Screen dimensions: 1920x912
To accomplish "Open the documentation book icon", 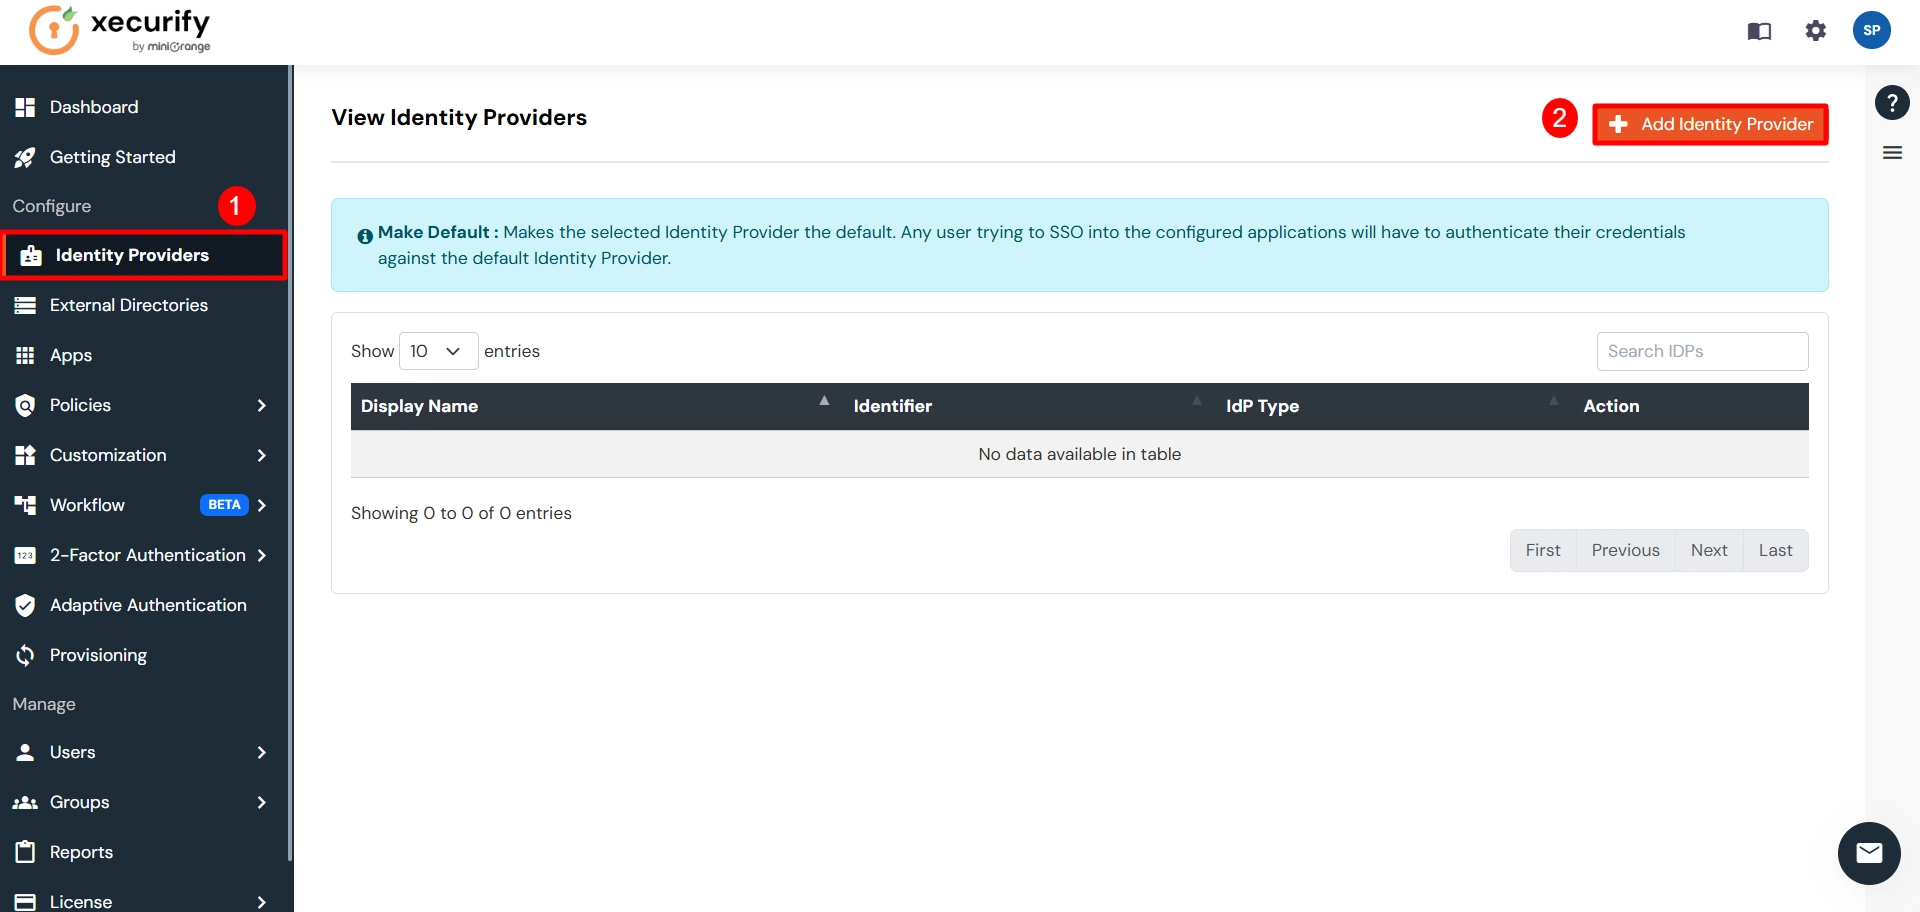I will coord(1759,31).
